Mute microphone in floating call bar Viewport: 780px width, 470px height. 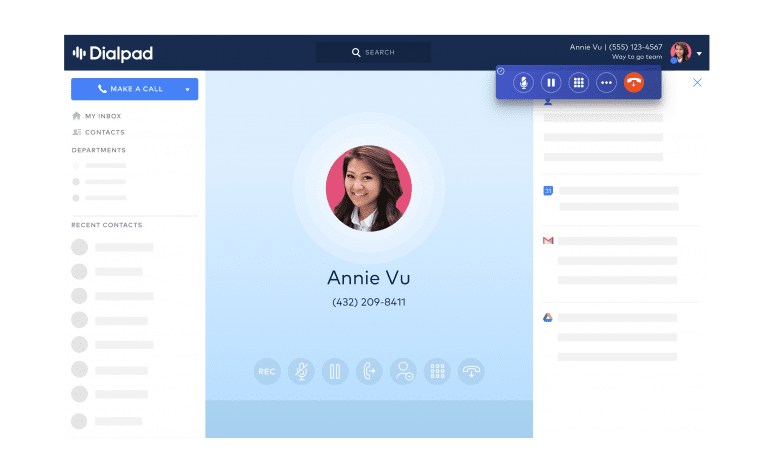click(x=523, y=83)
